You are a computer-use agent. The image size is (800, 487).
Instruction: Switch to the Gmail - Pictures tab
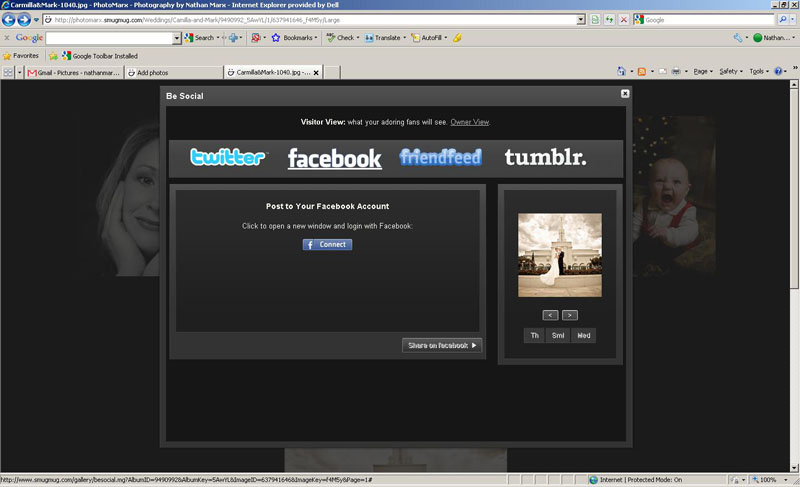(x=74, y=73)
